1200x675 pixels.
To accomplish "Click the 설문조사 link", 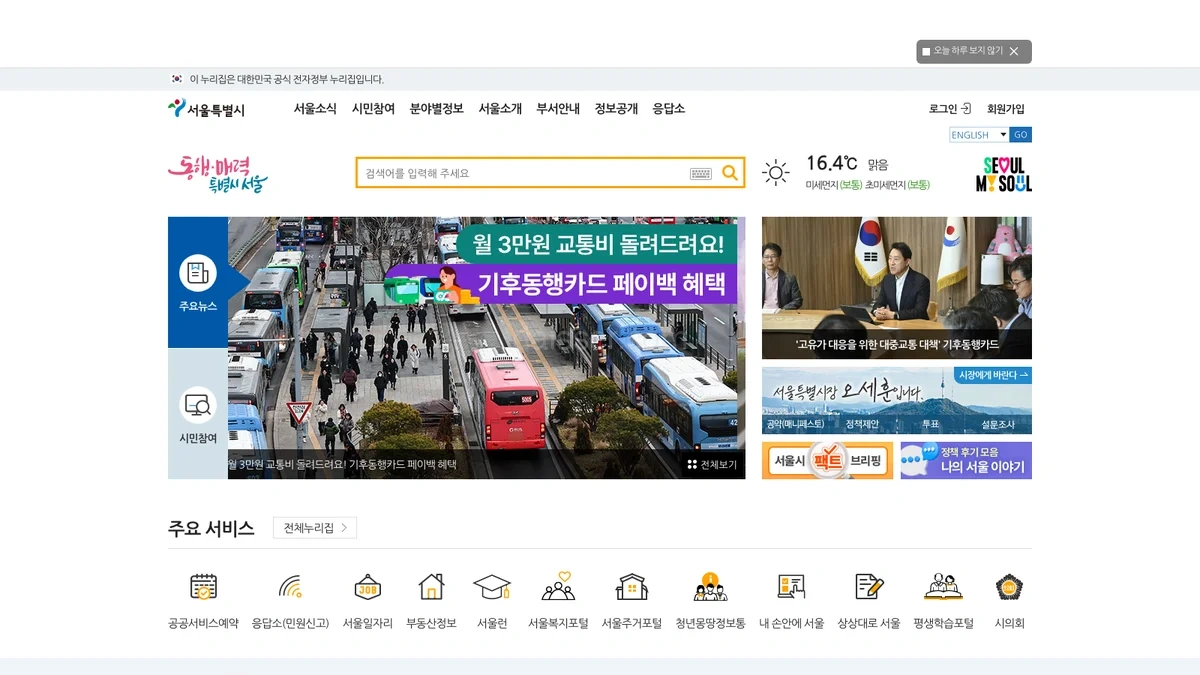I will [998, 424].
